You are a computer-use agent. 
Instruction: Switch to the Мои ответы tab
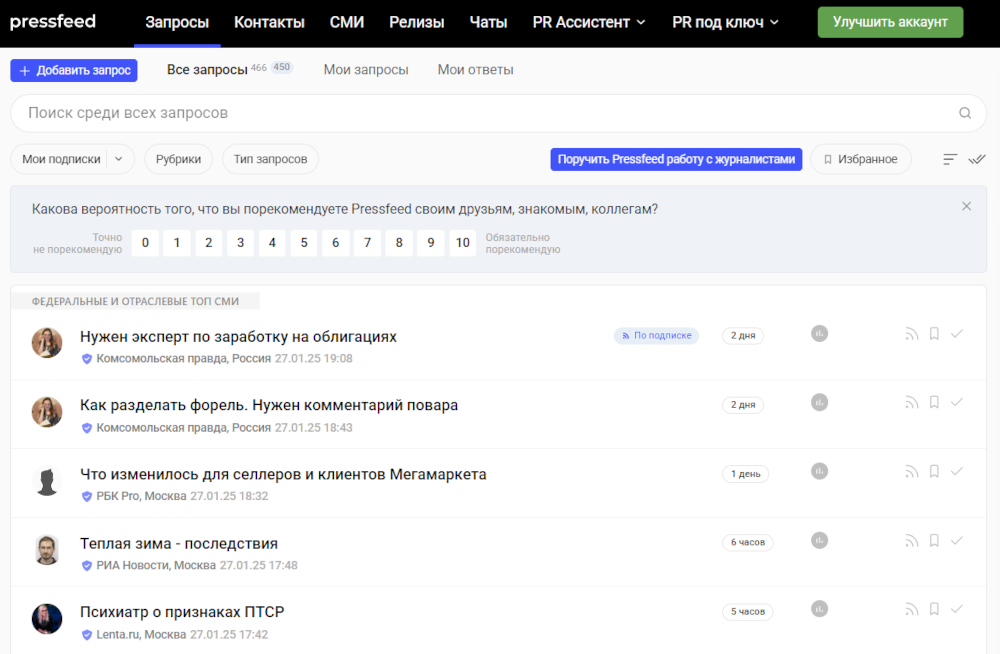pos(475,70)
